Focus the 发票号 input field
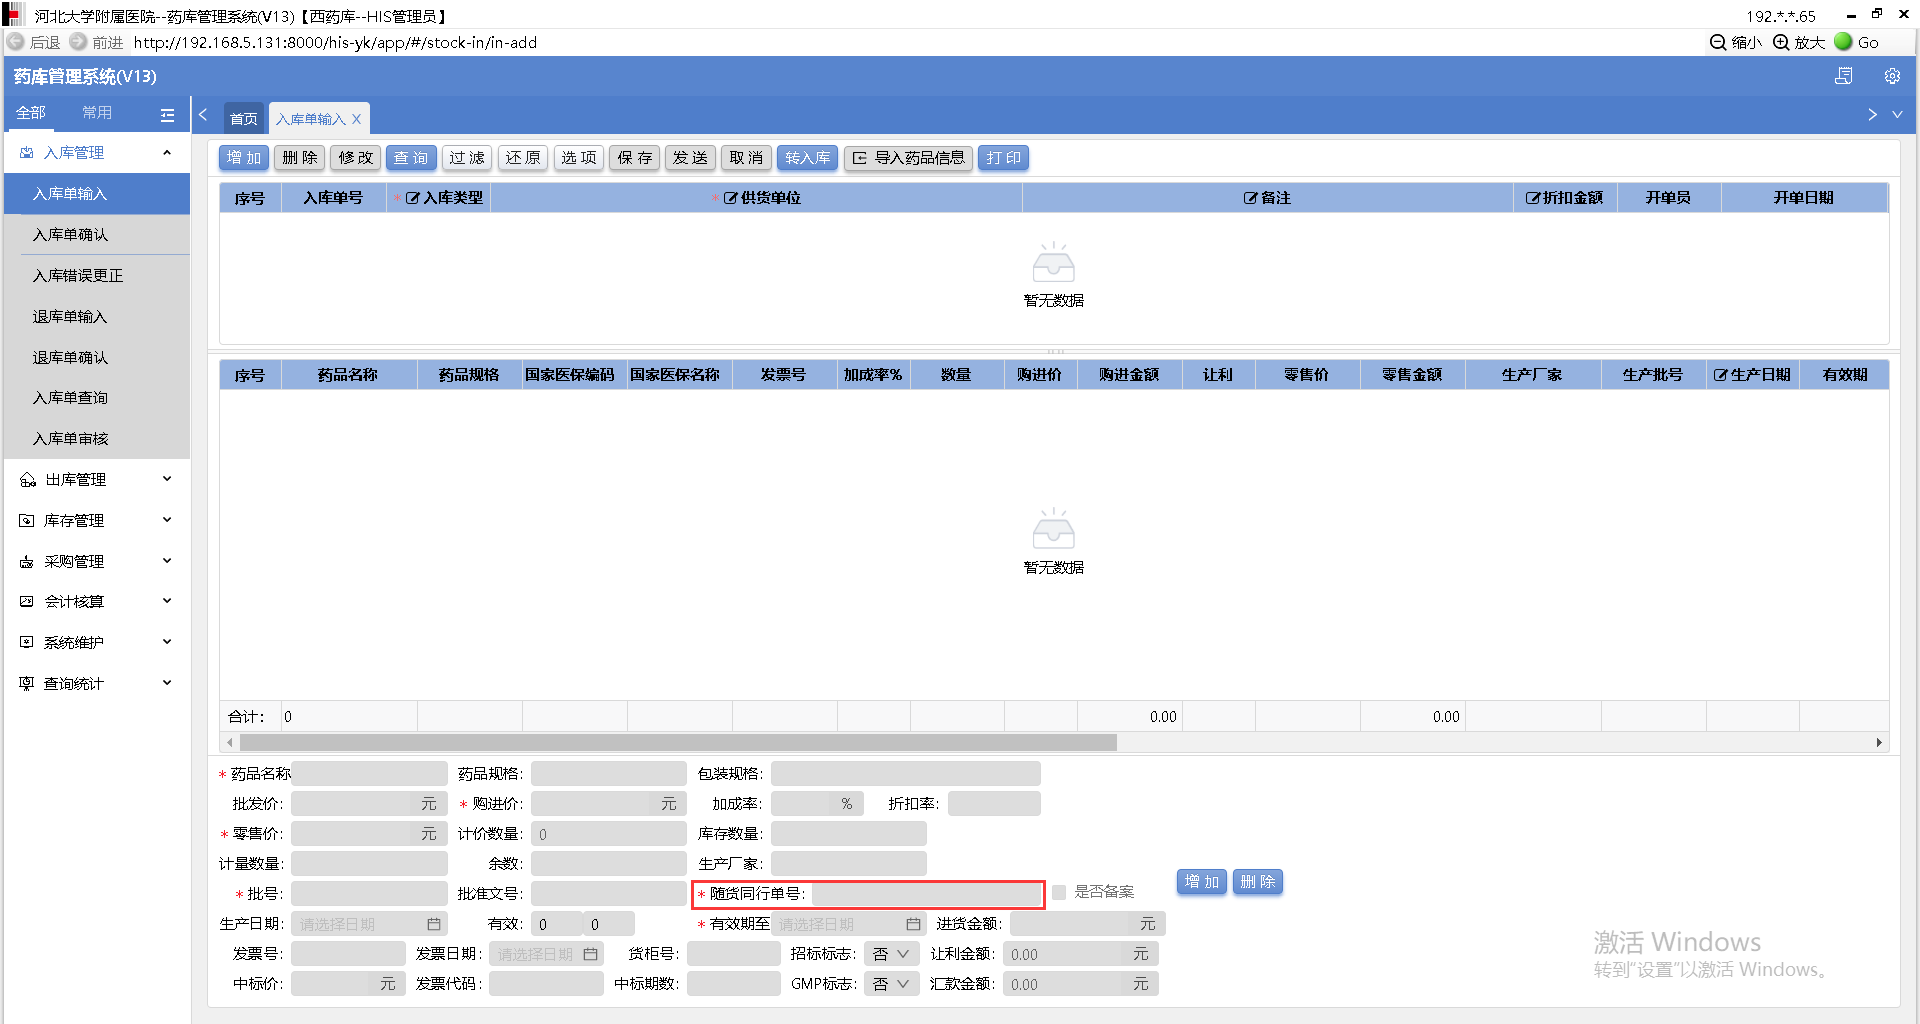 point(348,954)
